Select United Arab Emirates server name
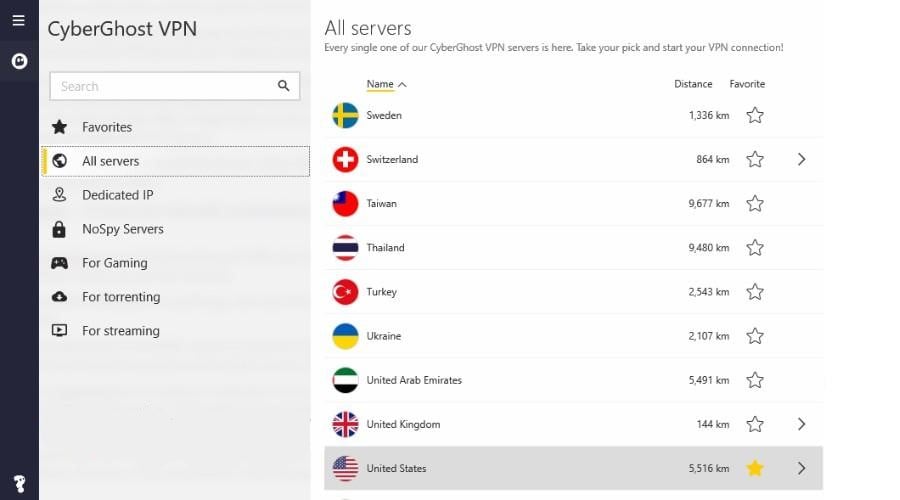The width and height of the screenshot is (900, 500). click(x=414, y=380)
